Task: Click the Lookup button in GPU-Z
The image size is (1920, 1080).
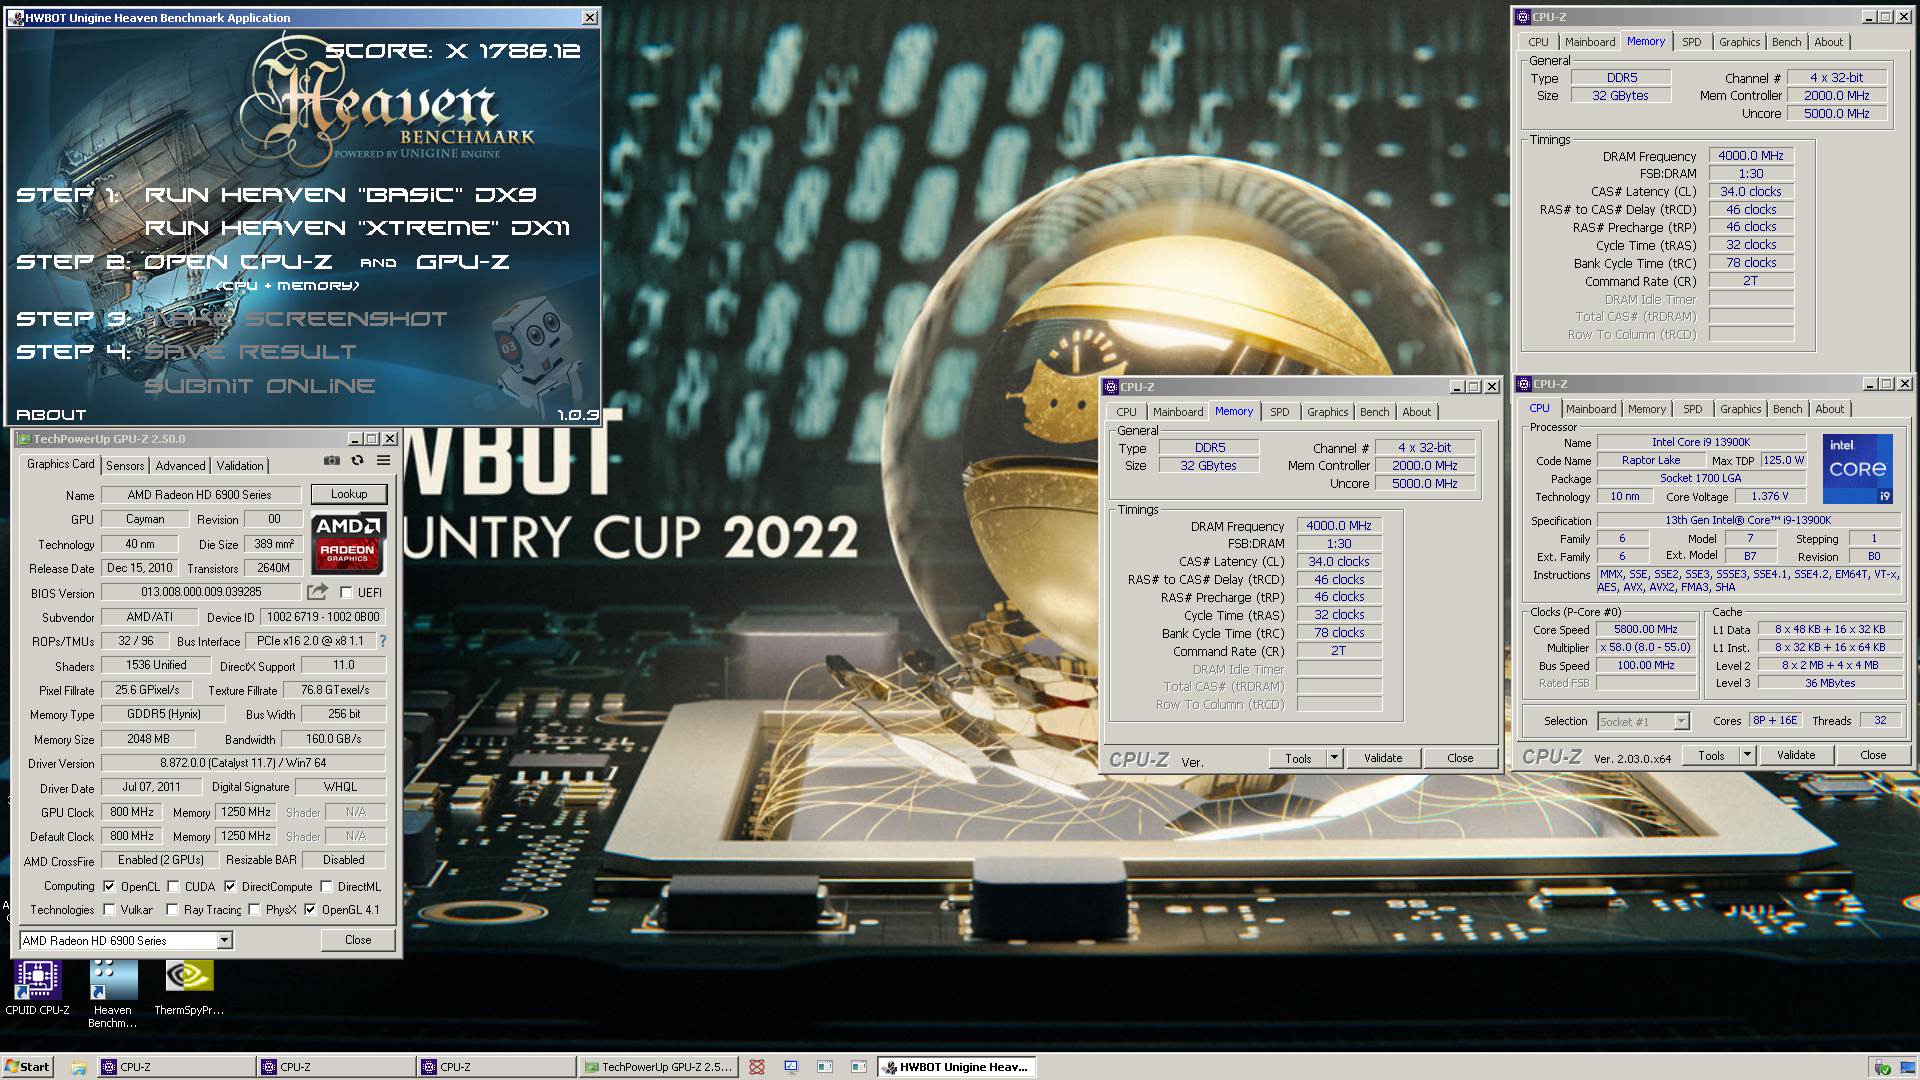Action: pyautogui.click(x=349, y=494)
